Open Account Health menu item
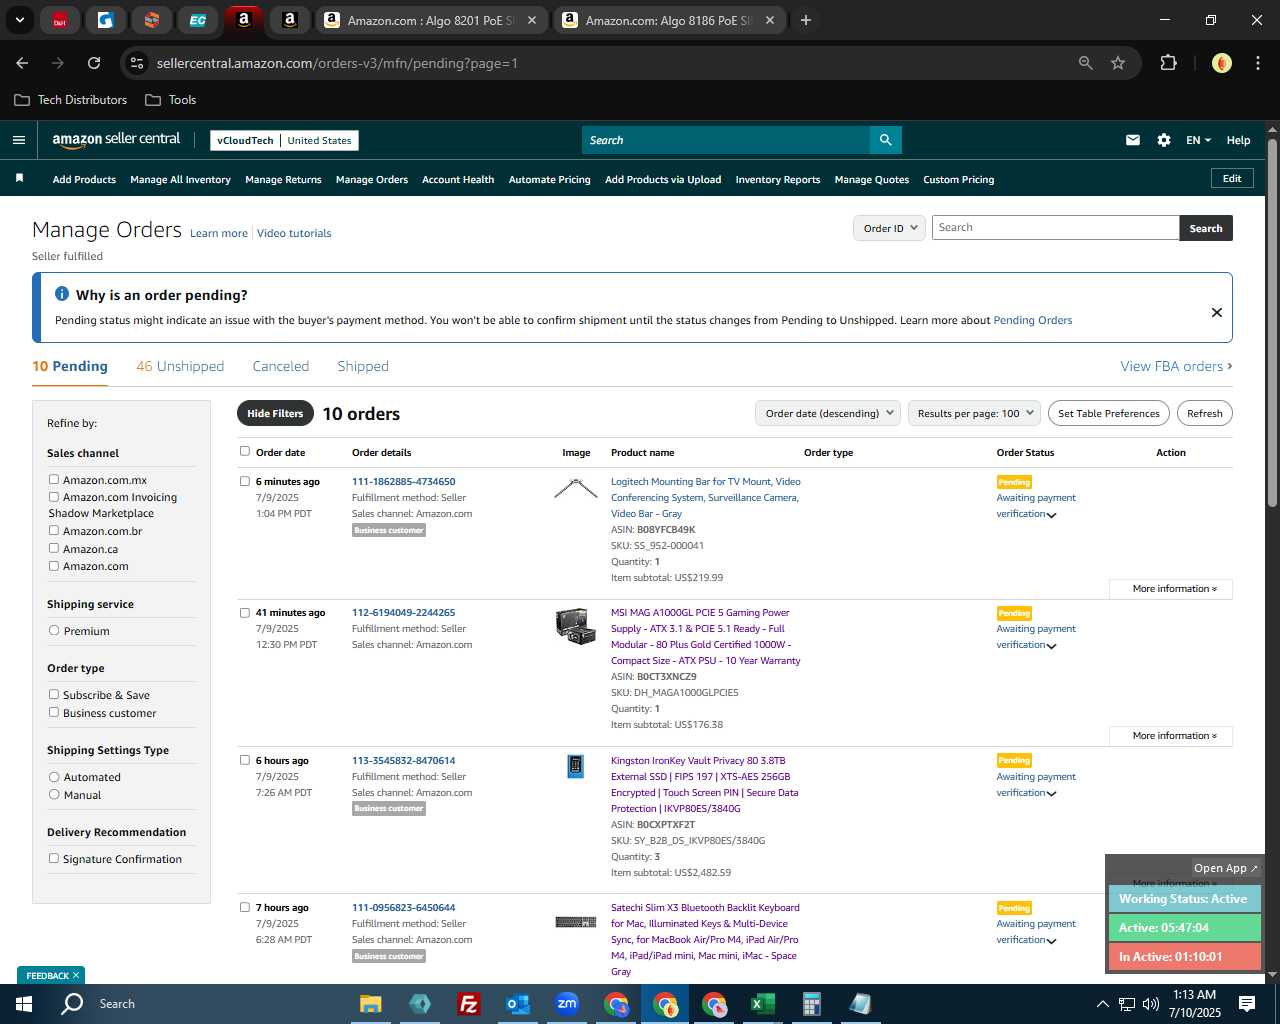1280x1024 pixels. pos(458,180)
